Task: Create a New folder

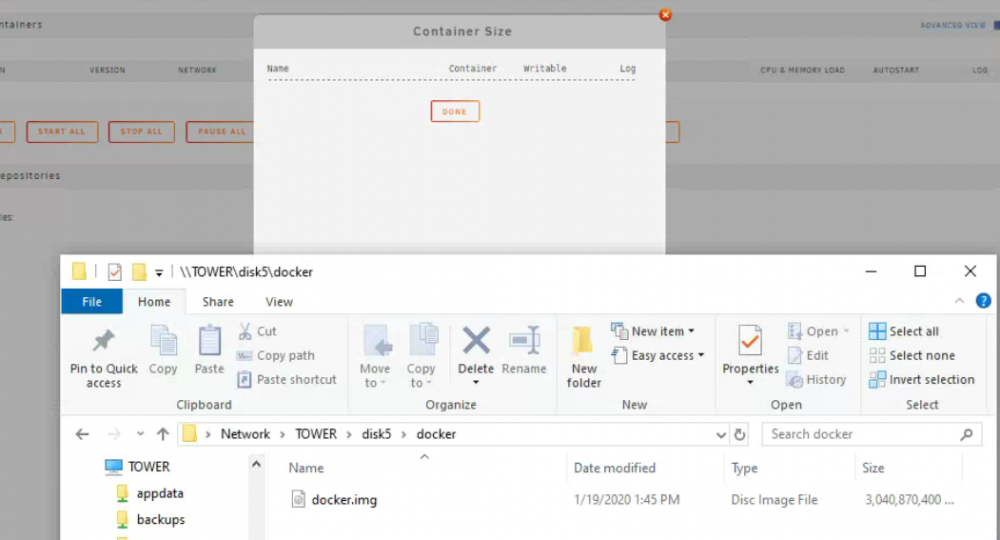Action: point(584,356)
